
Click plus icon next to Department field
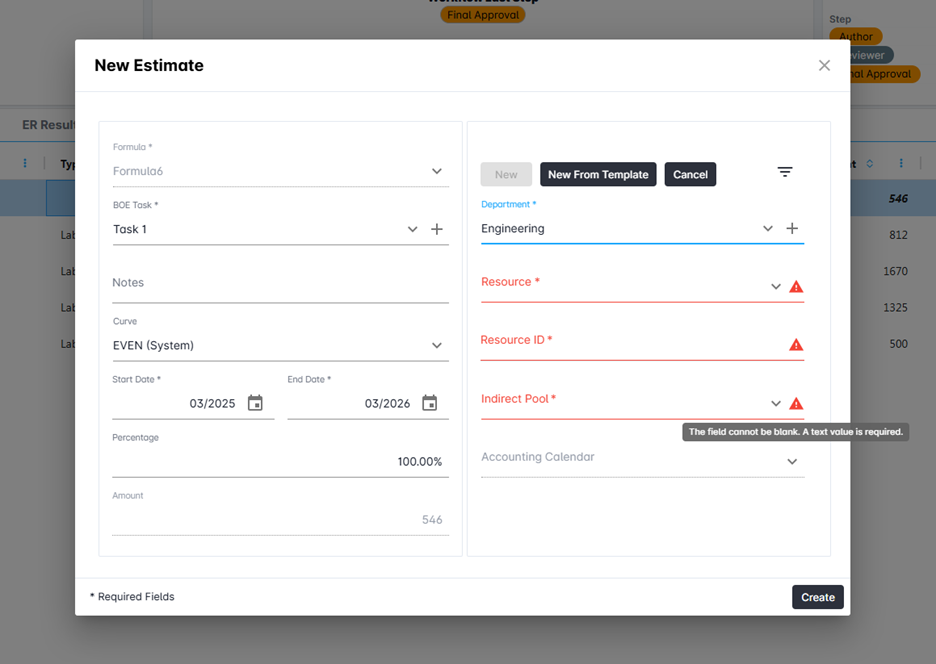[x=792, y=228]
